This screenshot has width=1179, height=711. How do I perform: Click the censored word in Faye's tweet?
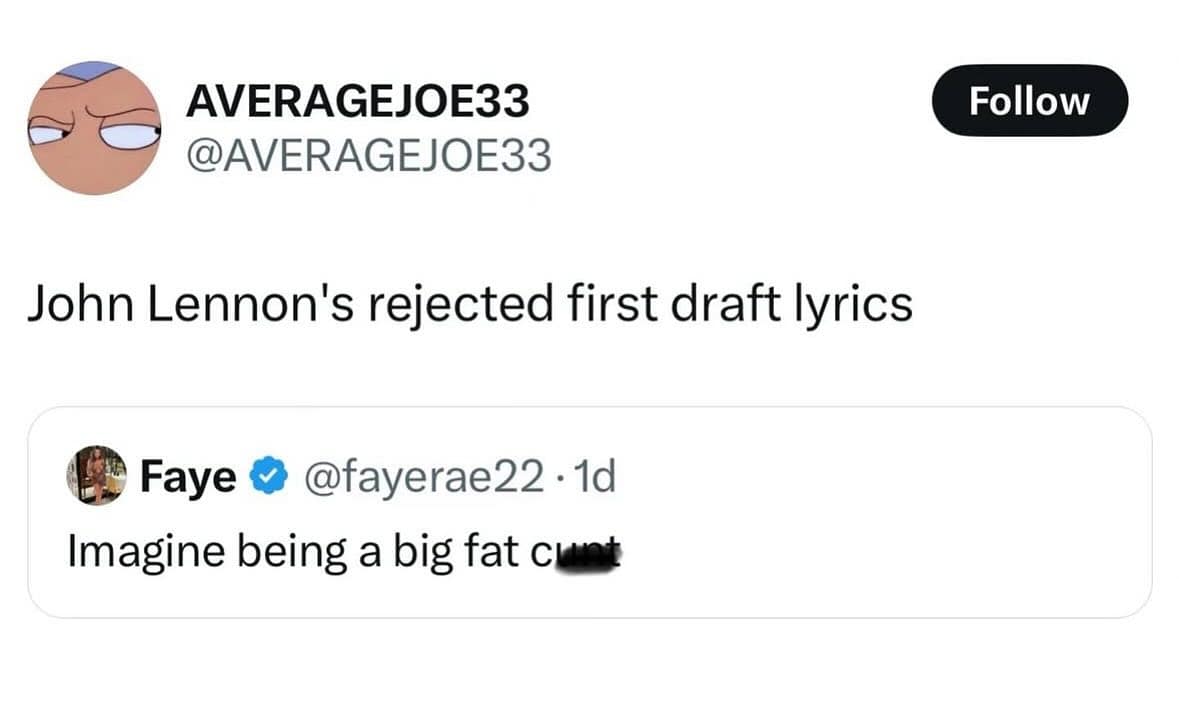(585, 551)
